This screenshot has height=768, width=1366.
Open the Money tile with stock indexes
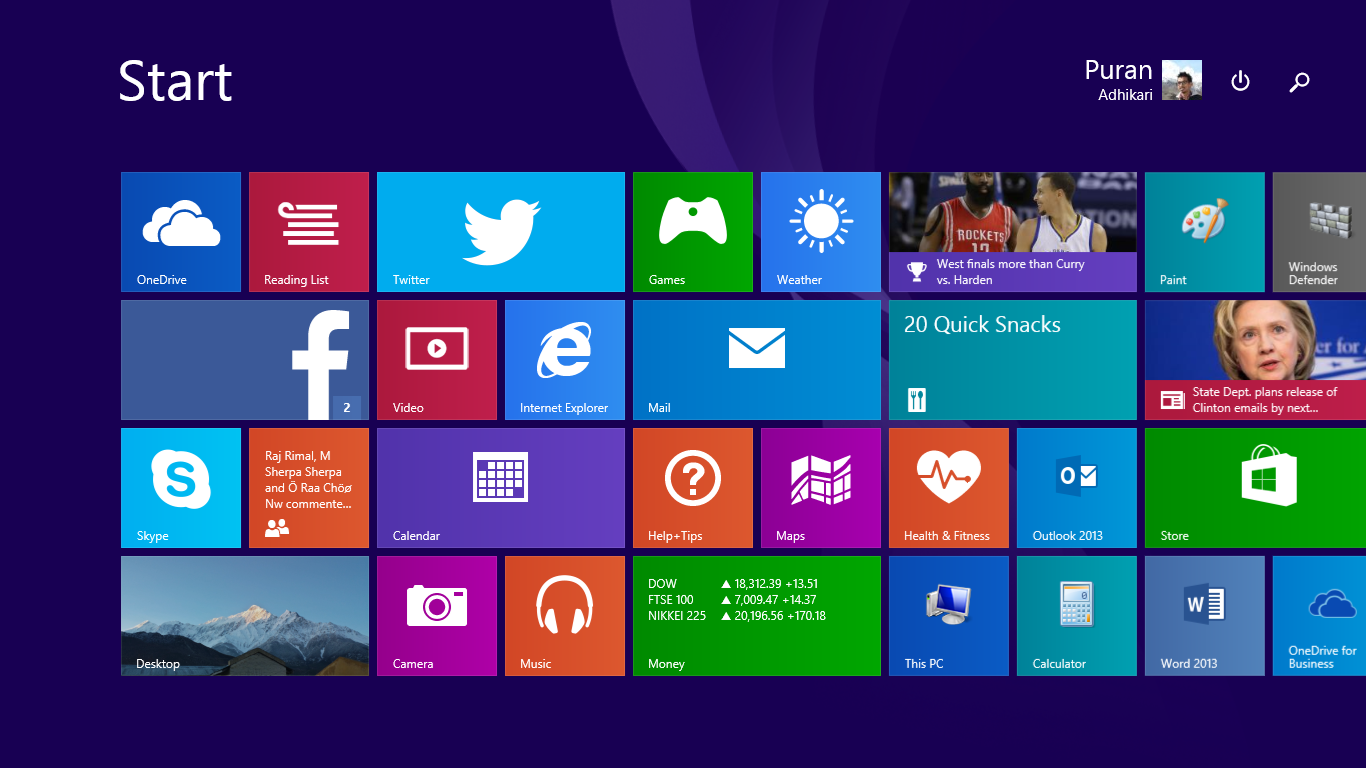point(757,616)
